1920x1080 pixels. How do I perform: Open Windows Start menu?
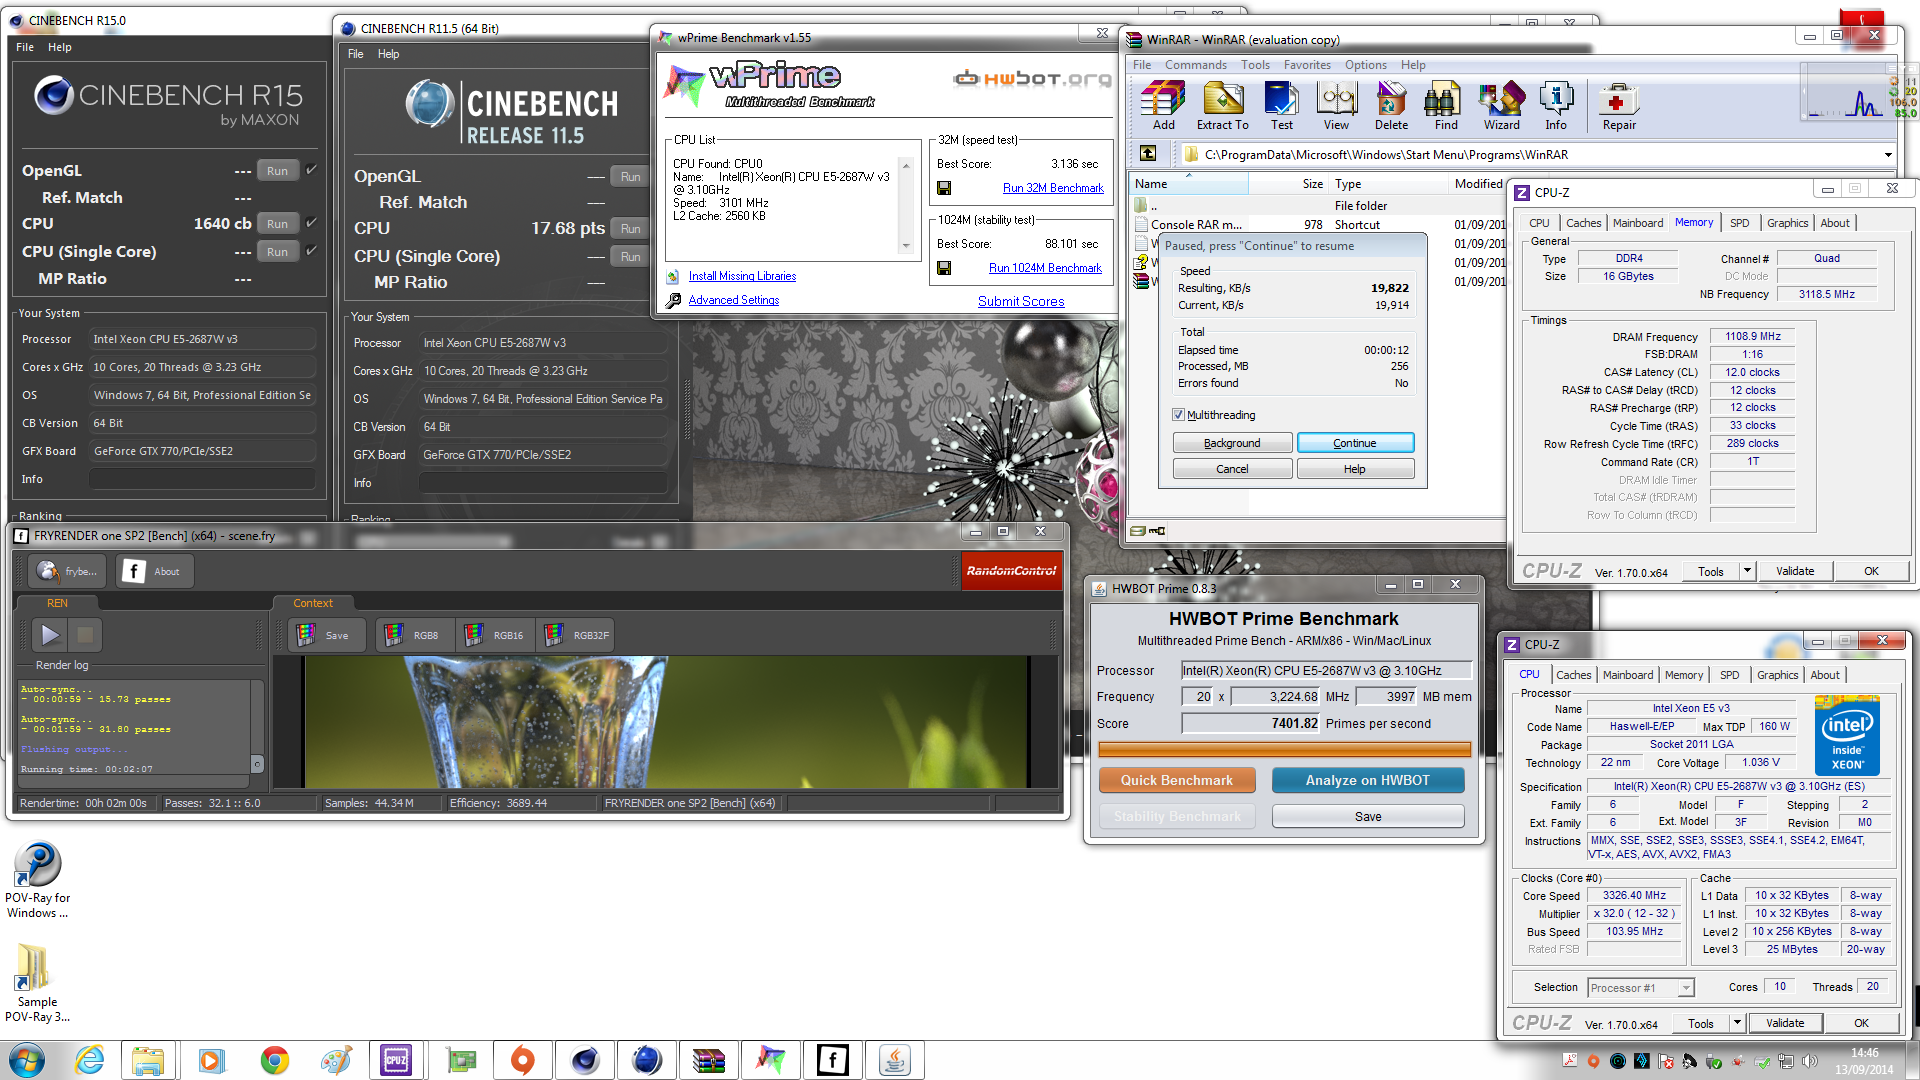point(27,1060)
